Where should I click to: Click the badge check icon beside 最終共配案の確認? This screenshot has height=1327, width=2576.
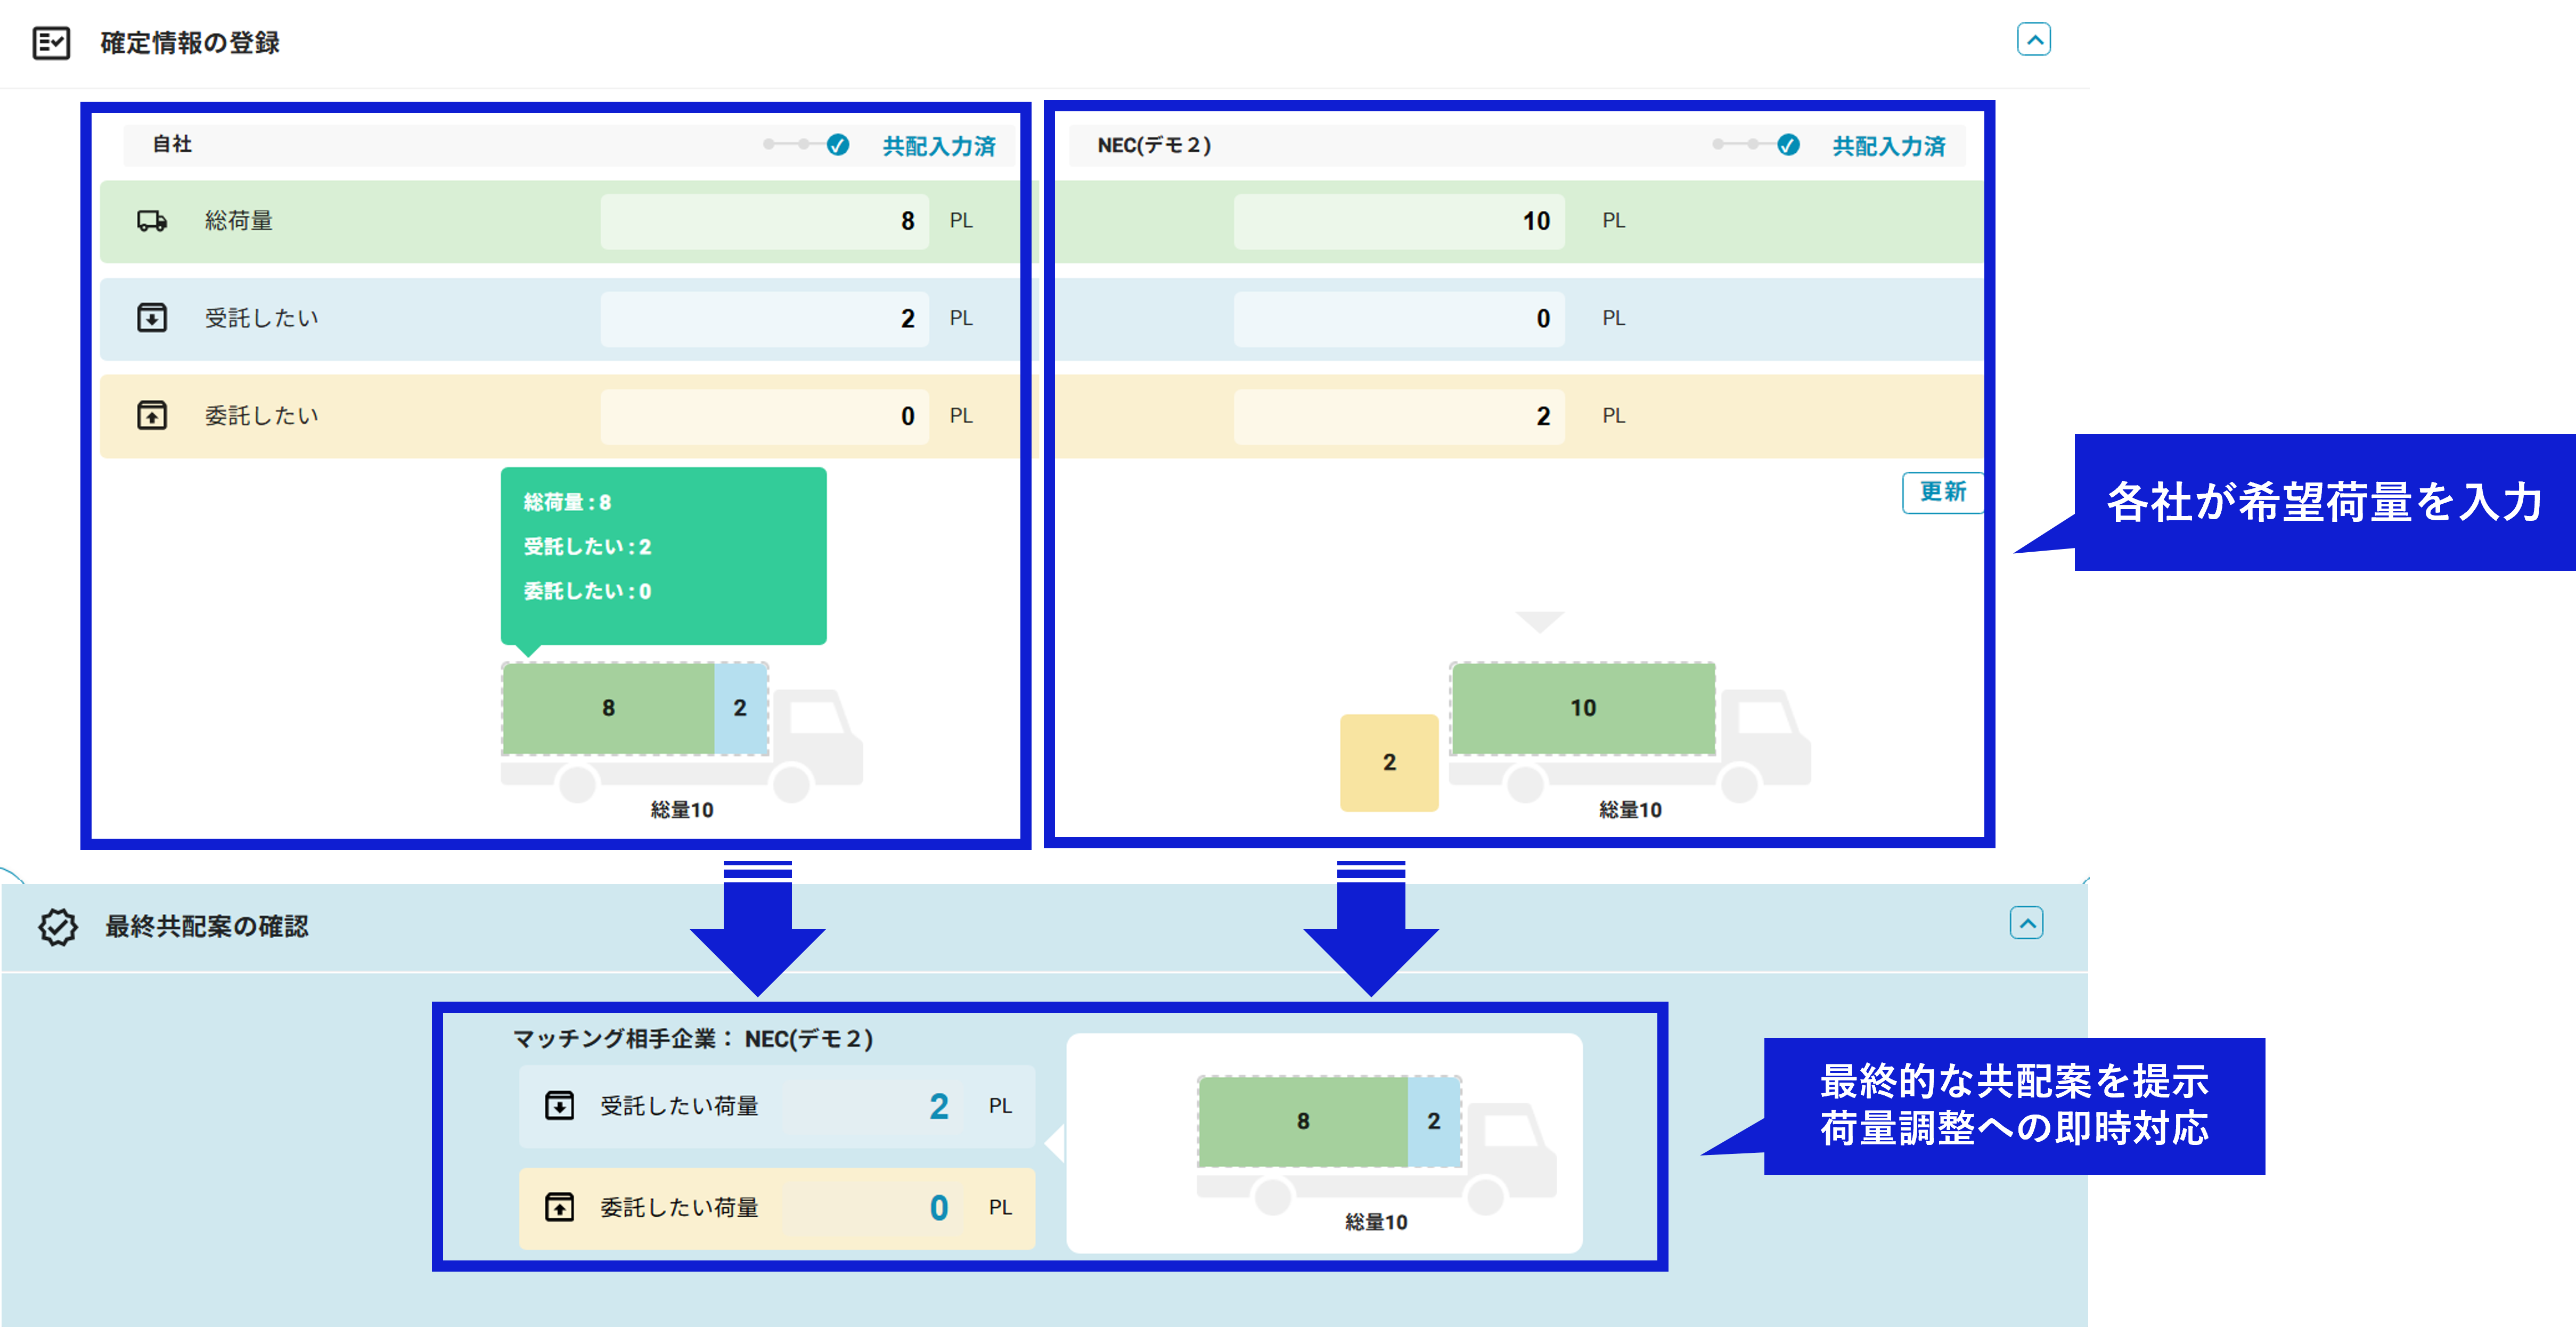point(58,926)
